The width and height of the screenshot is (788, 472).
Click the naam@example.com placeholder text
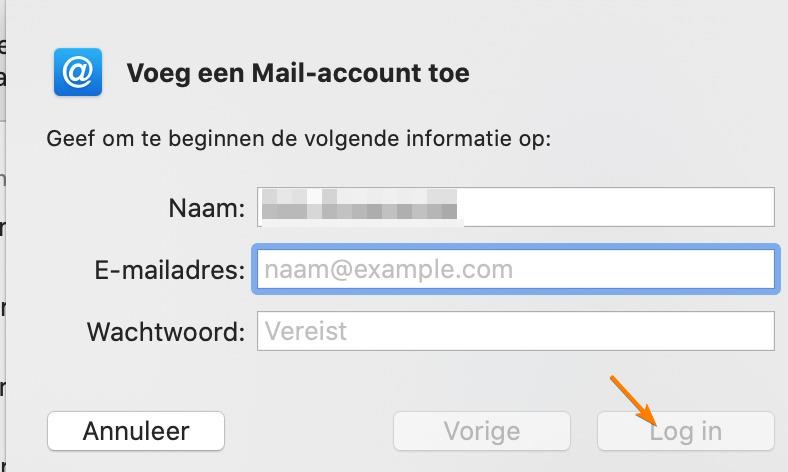pos(388,269)
